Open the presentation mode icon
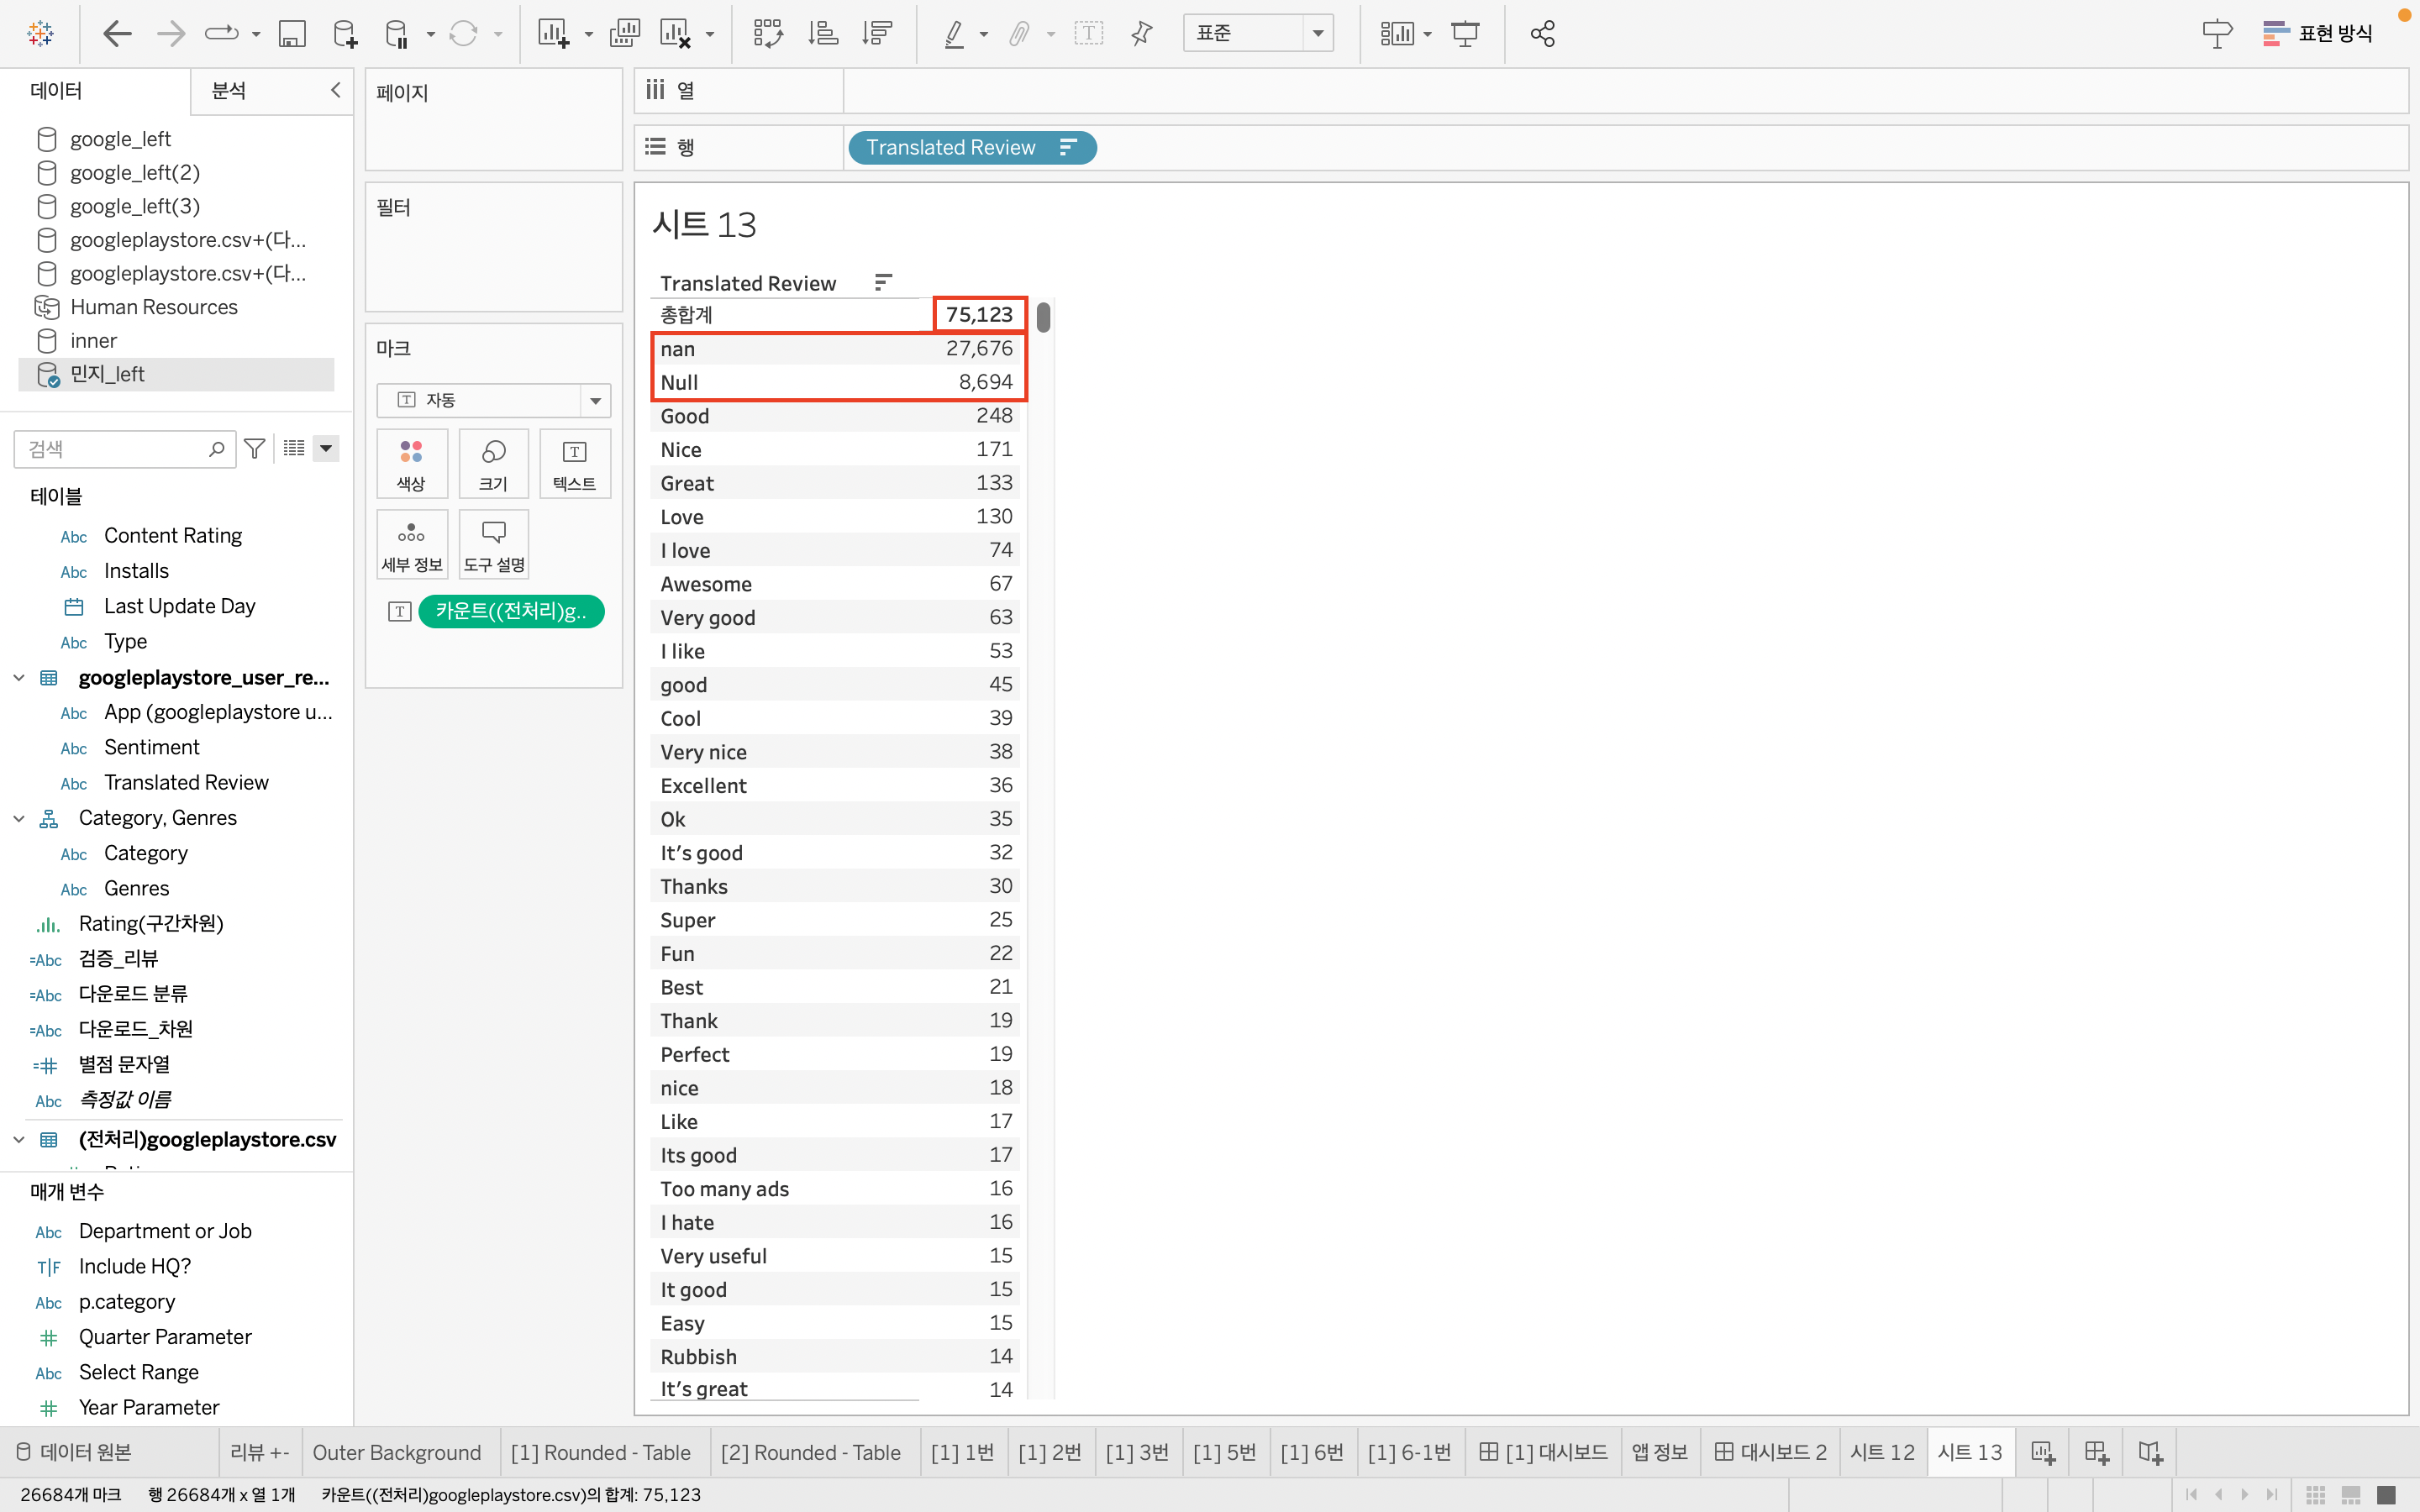The height and width of the screenshot is (1512, 2420). pos(1465,34)
